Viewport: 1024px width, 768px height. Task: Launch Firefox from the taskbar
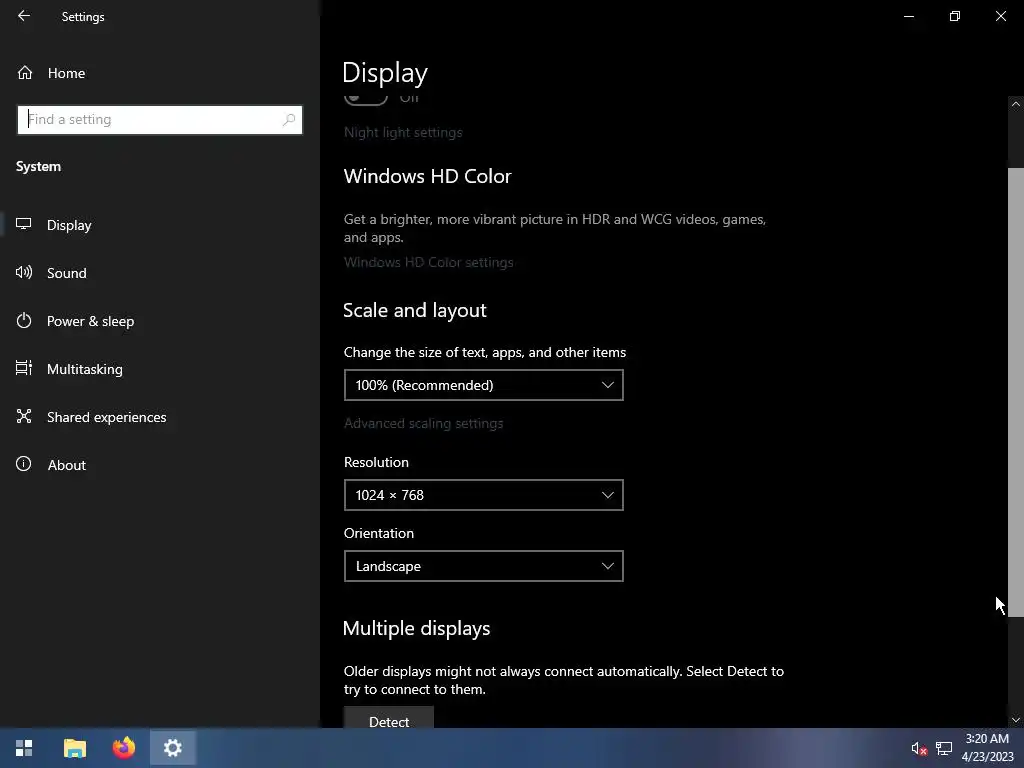[123, 748]
